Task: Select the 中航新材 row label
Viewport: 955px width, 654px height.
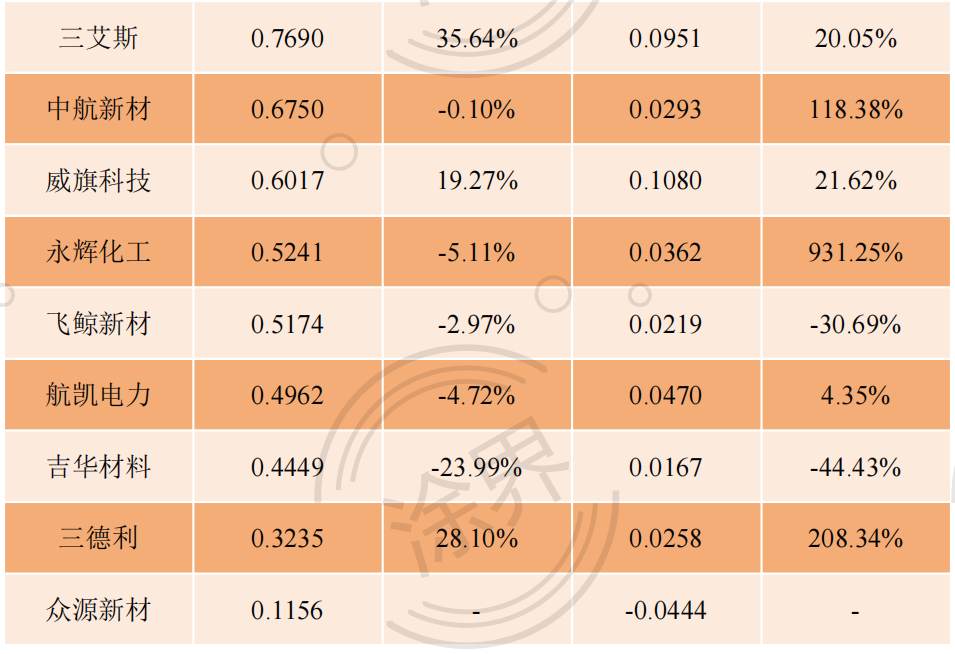Action: pyautogui.click(x=99, y=109)
